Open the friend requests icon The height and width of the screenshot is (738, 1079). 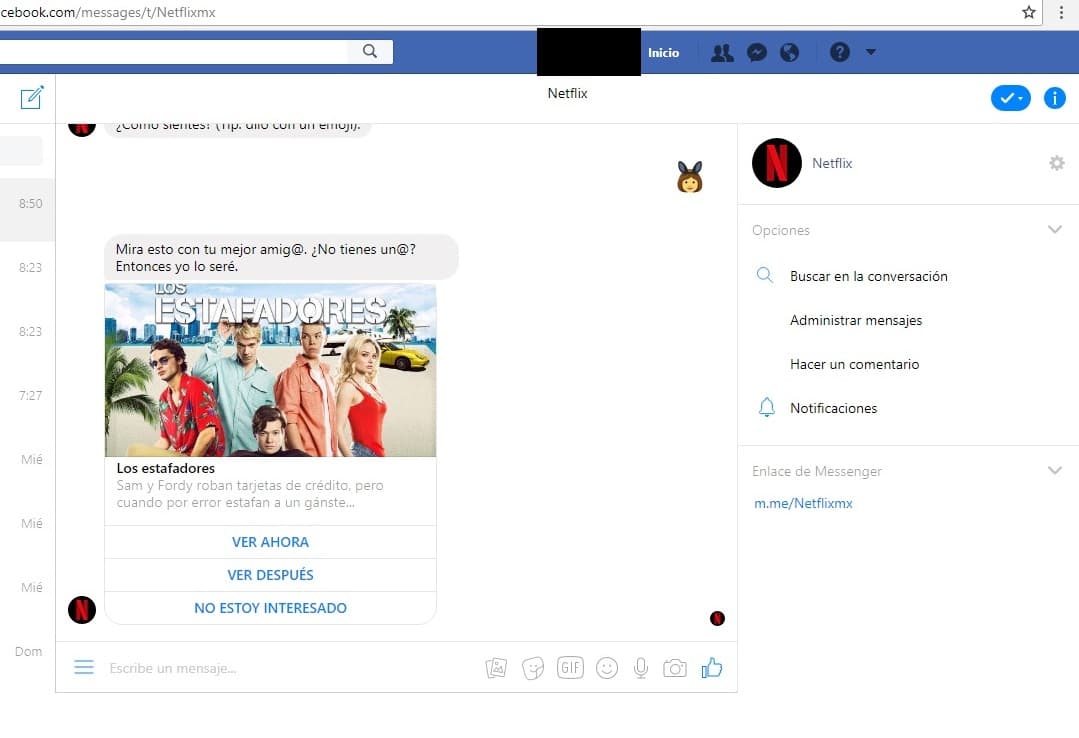(721, 53)
